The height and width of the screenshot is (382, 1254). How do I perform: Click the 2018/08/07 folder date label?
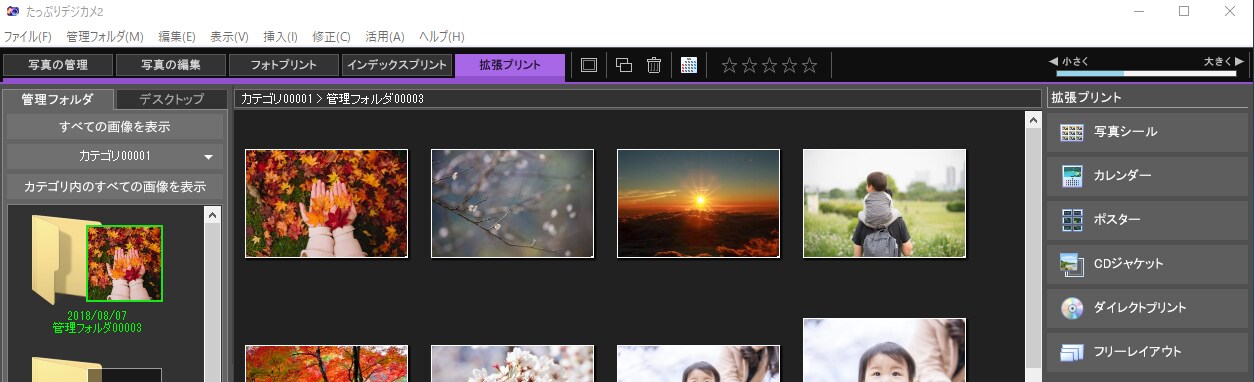(x=97, y=315)
